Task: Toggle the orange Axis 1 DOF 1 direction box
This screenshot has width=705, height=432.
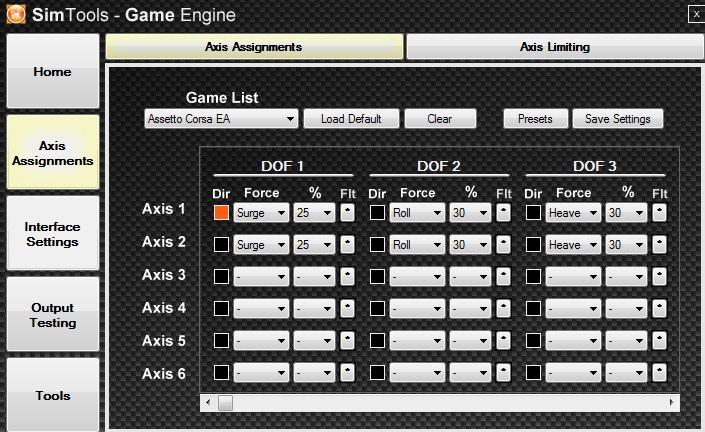Action: pos(221,212)
